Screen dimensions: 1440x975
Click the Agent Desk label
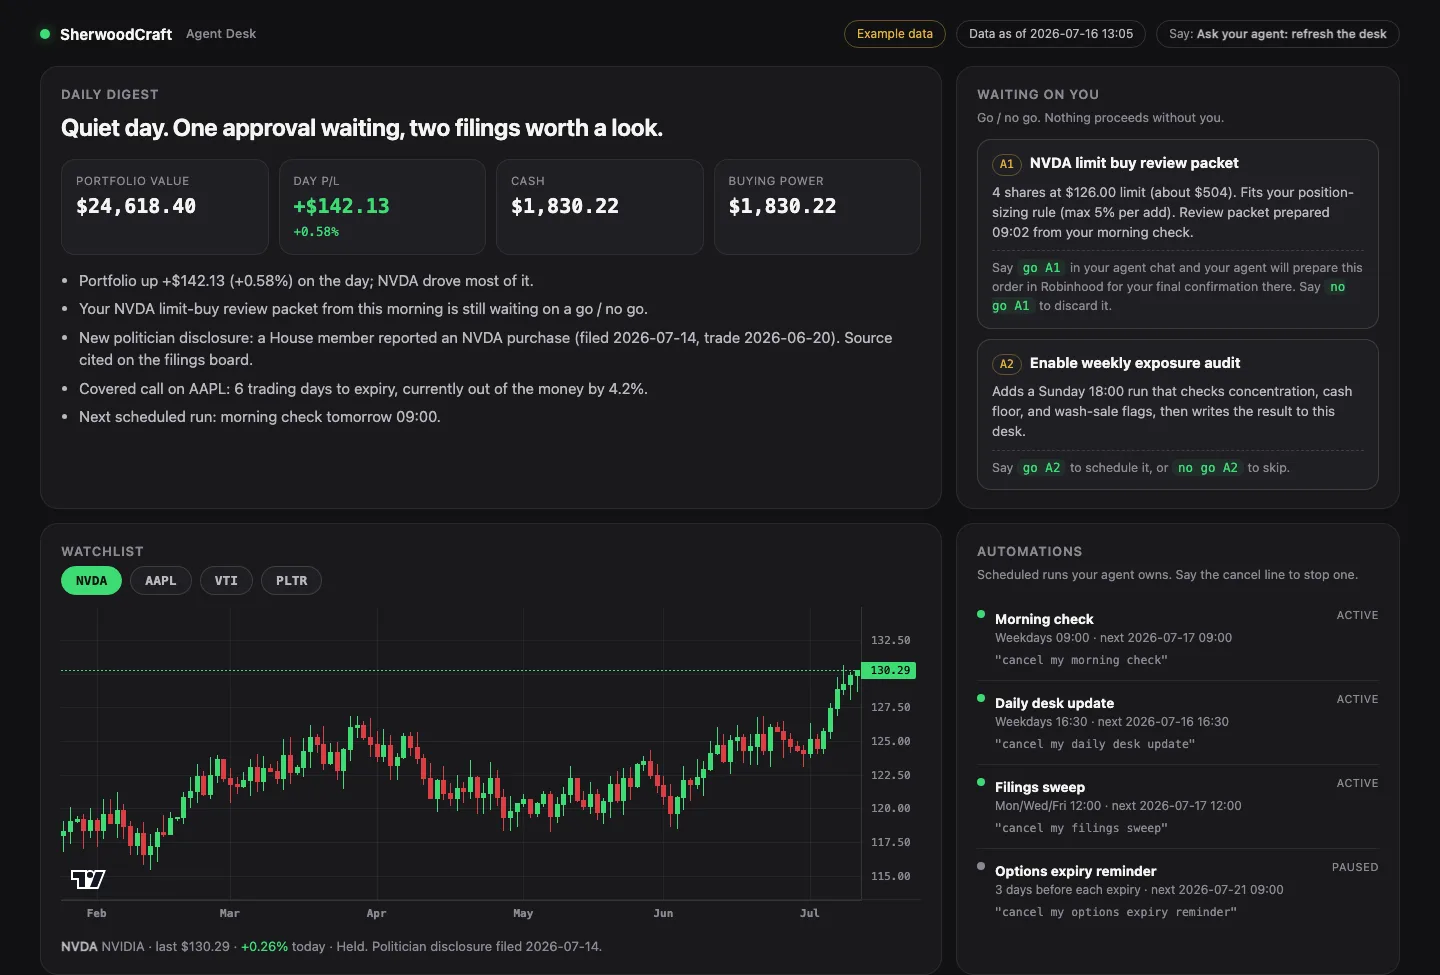(x=221, y=34)
